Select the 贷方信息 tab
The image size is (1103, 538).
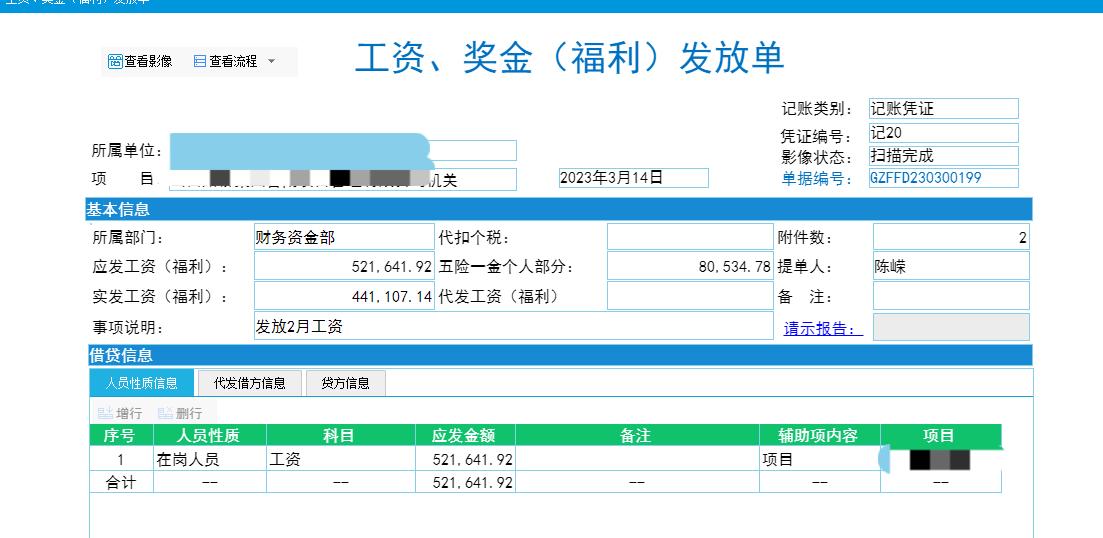tap(344, 383)
